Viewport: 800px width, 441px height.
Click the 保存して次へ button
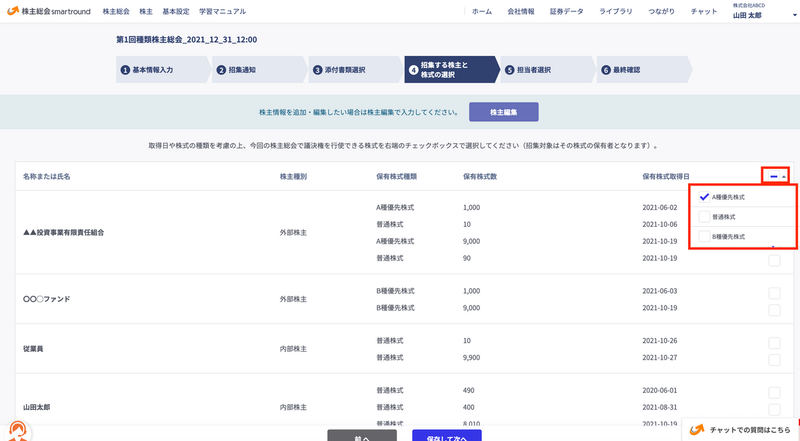(x=447, y=435)
